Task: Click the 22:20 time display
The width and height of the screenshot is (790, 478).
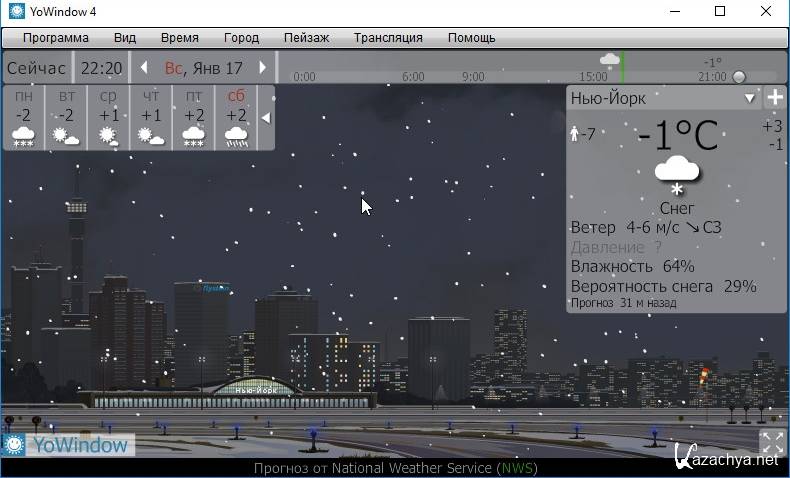Action: point(101,68)
